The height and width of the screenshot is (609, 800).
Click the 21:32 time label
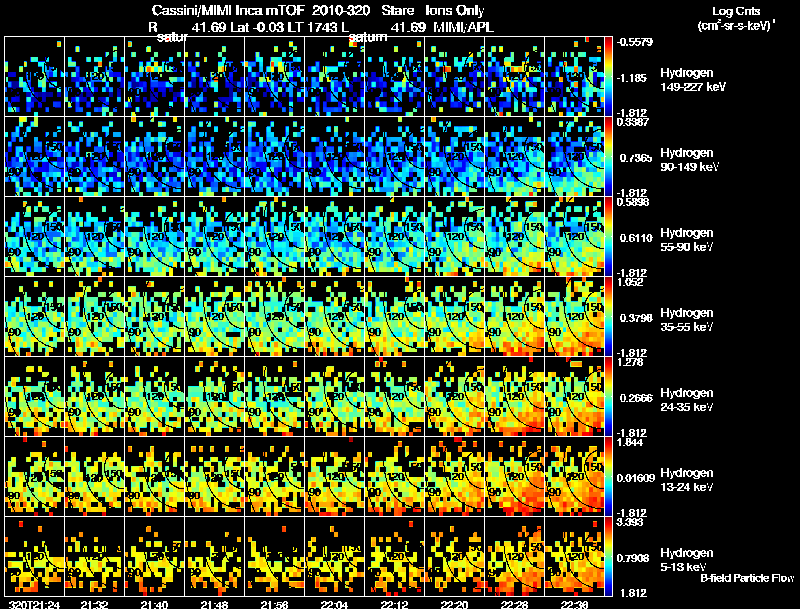tap(94, 605)
